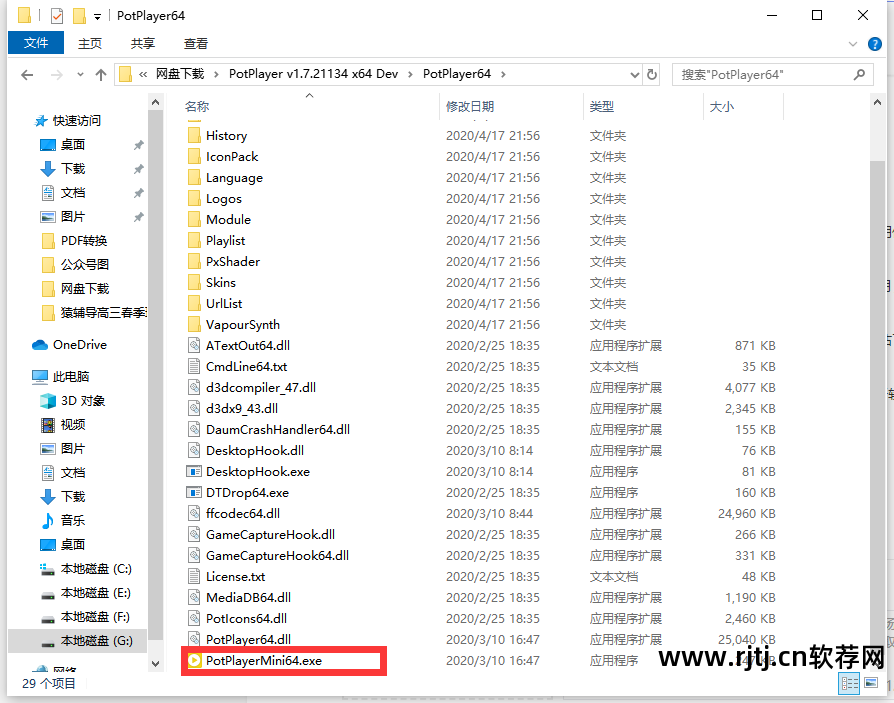Select PotIcons64.dll file name
This screenshot has width=894, height=703.
coord(246,619)
